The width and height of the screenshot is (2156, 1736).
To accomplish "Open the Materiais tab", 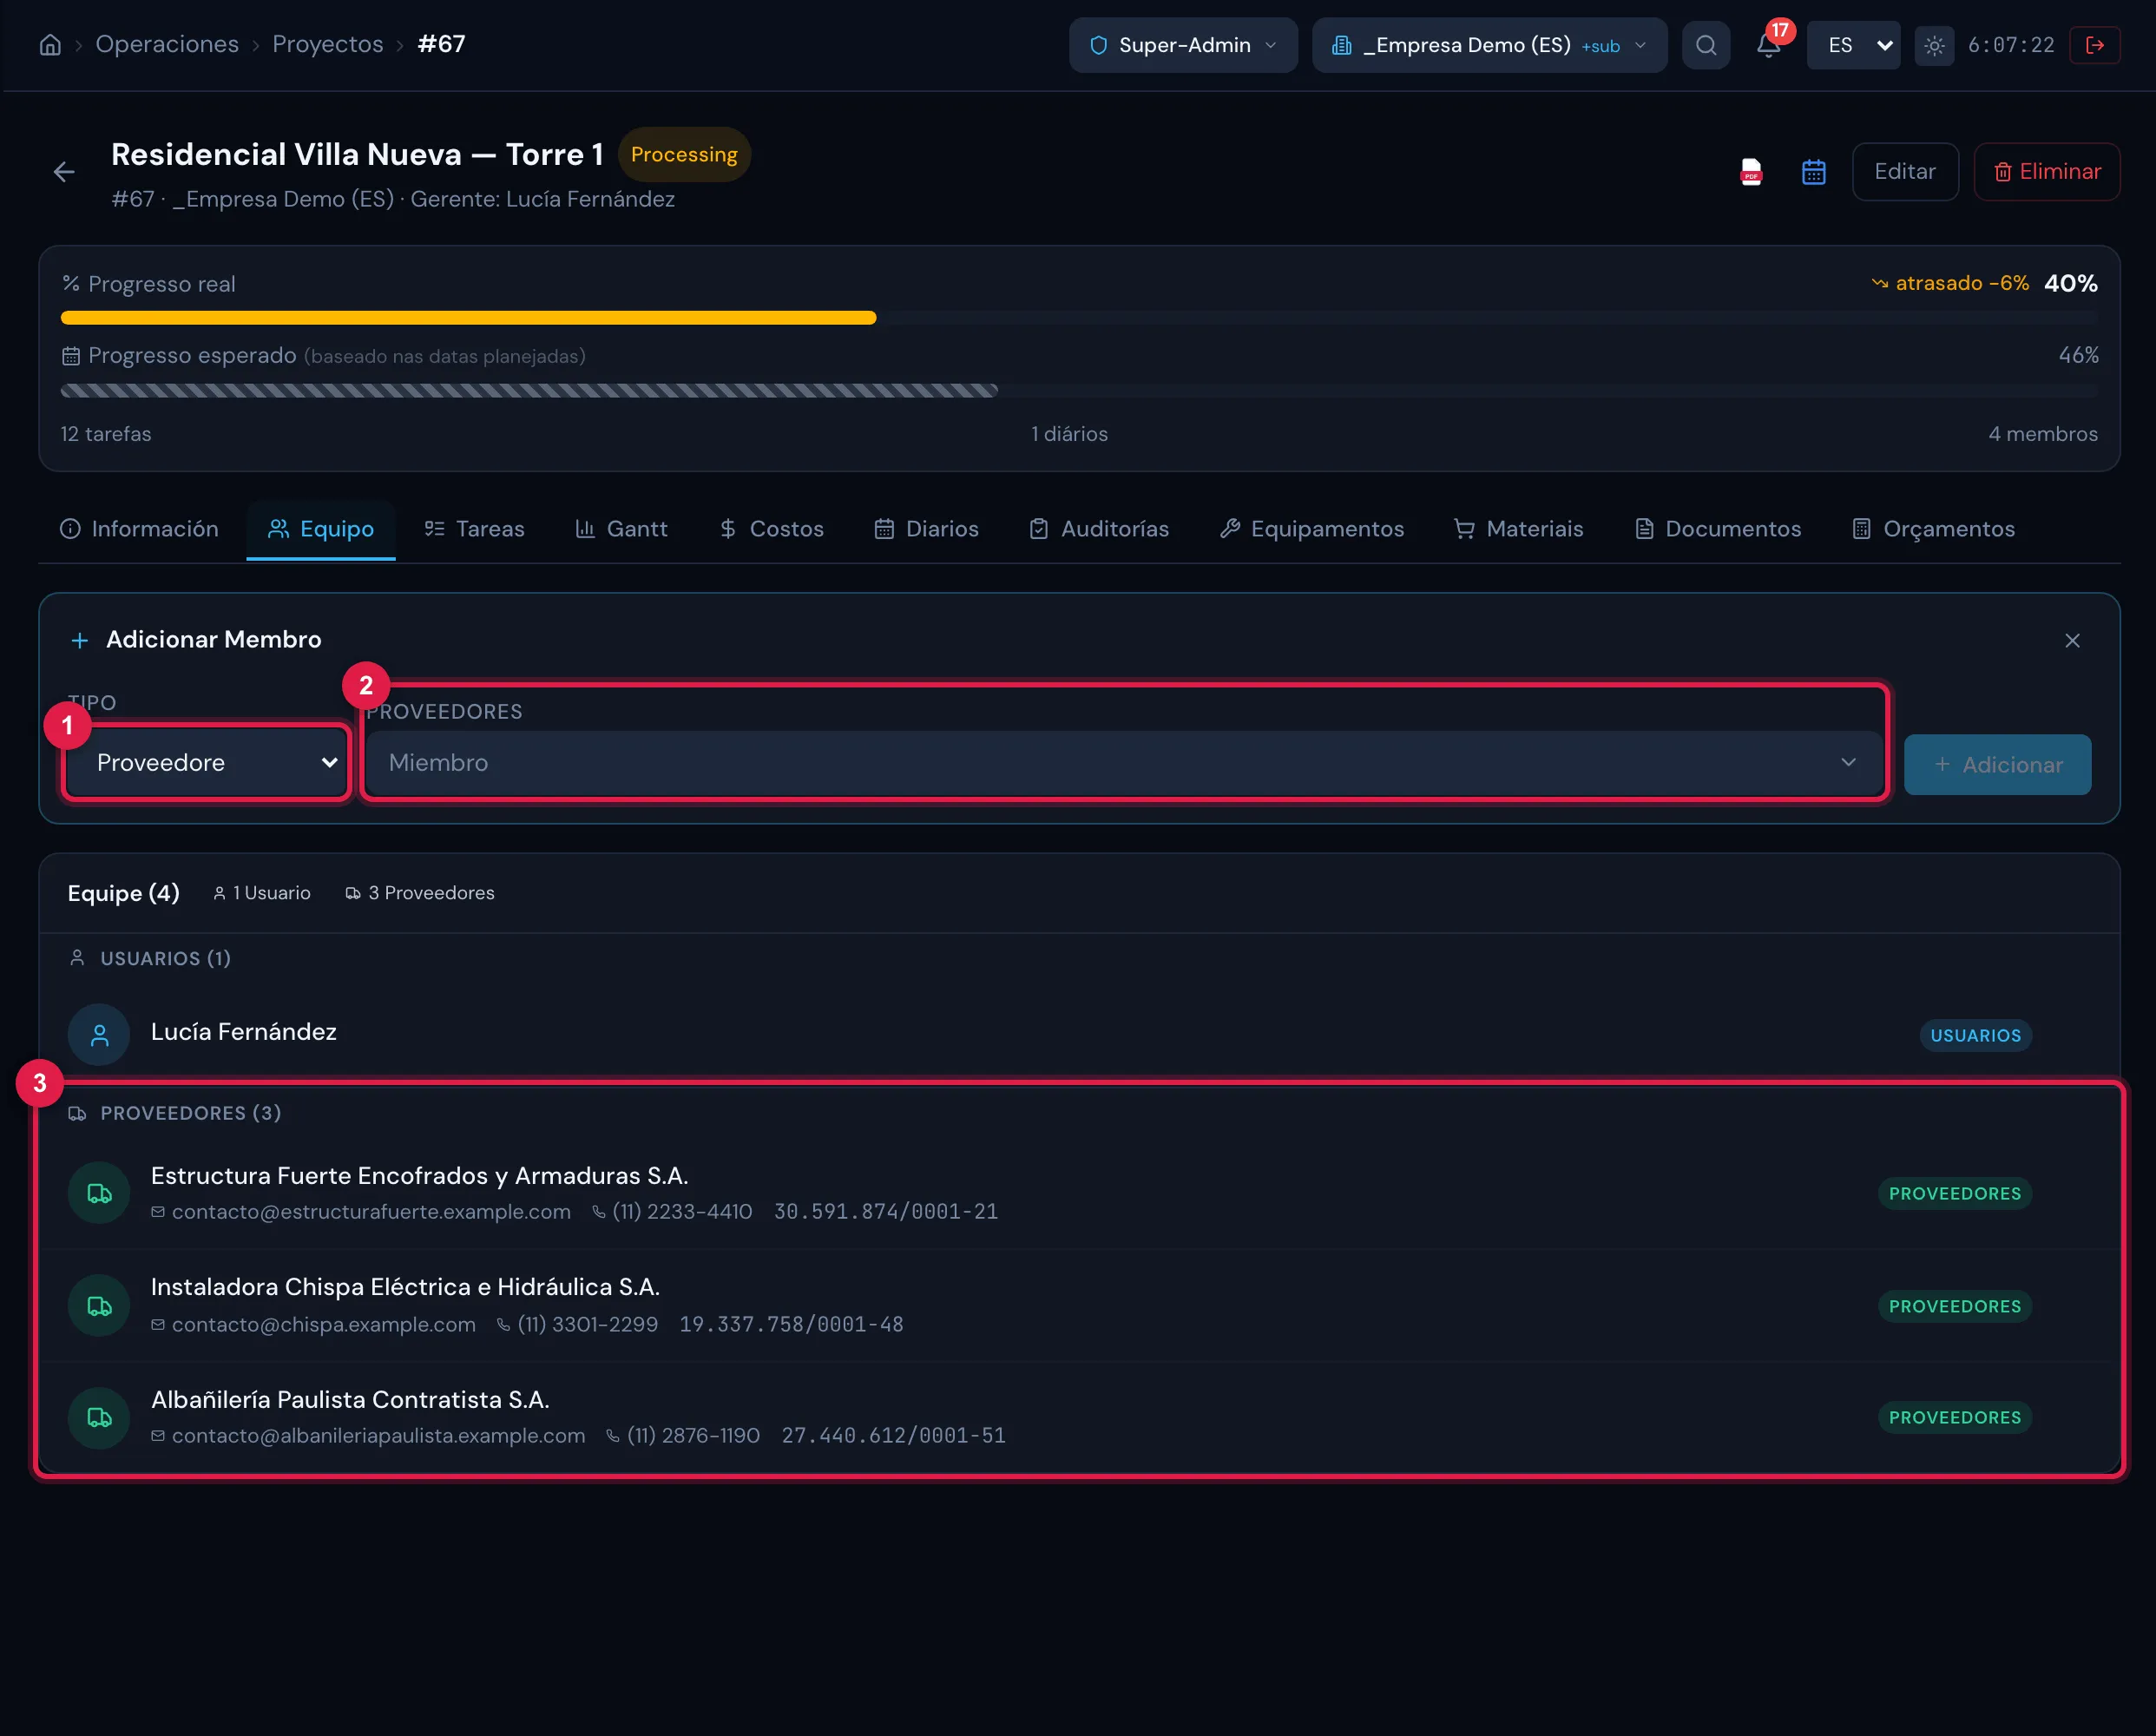I will click(x=1518, y=529).
